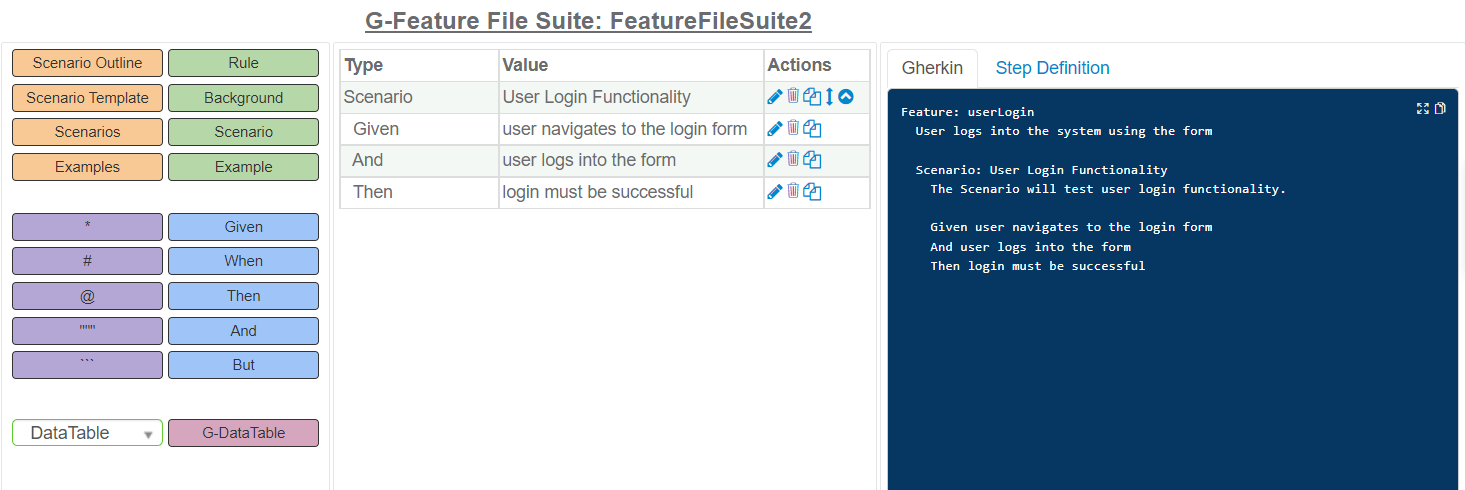Image resolution: width=1465 pixels, height=490 pixels.
Task: Open the DataTable dropdown
Action: (x=87, y=433)
